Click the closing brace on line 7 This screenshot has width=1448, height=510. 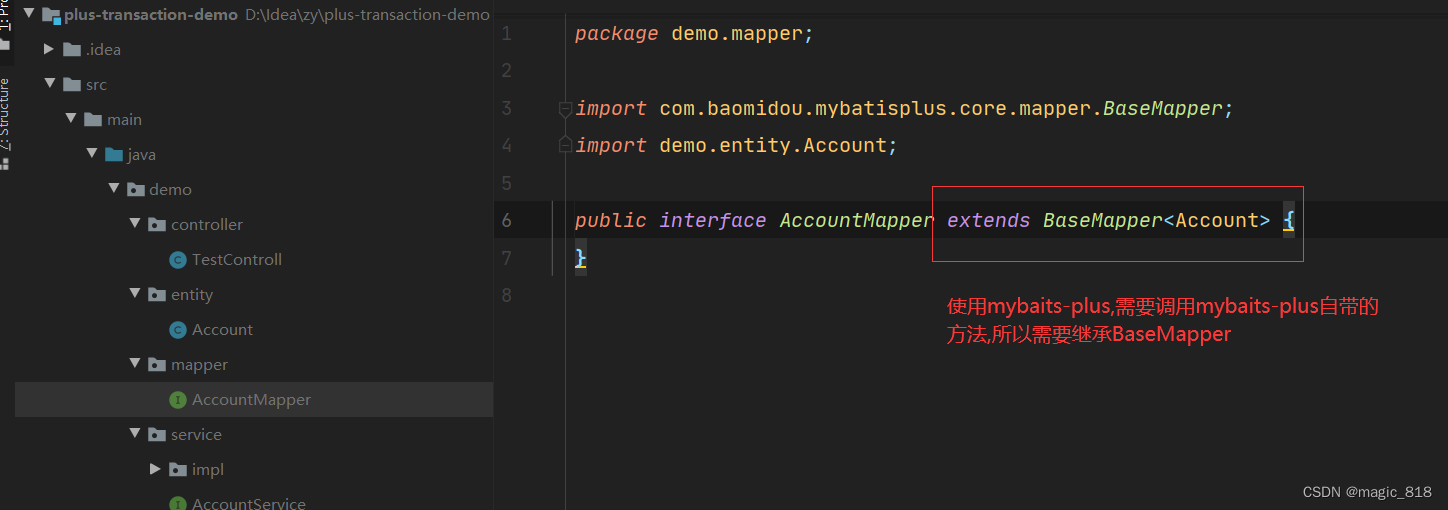click(x=580, y=258)
